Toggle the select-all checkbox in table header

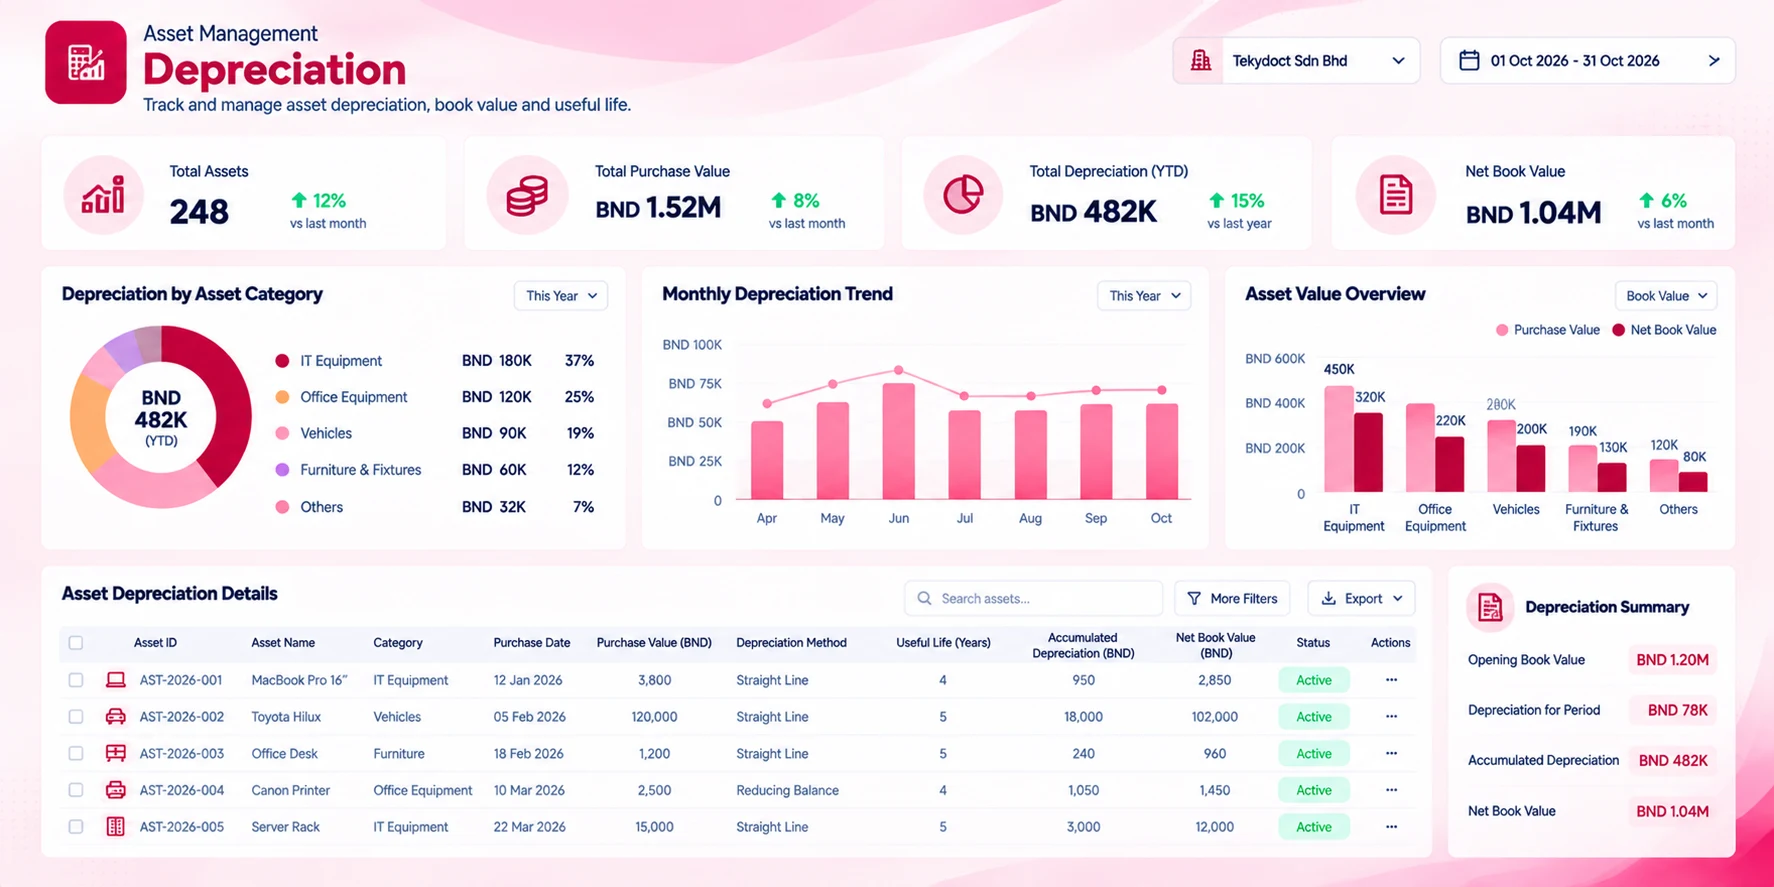coord(76,643)
